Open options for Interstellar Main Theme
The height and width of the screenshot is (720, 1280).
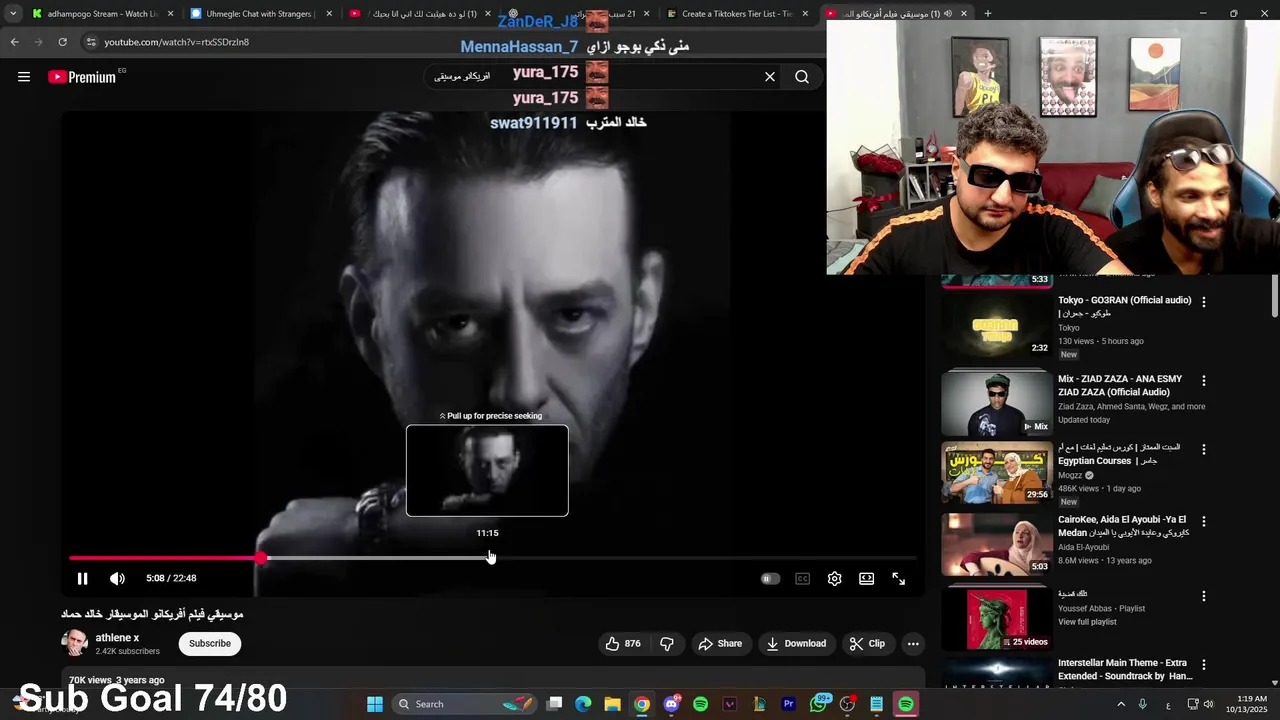click(x=1204, y=664)
